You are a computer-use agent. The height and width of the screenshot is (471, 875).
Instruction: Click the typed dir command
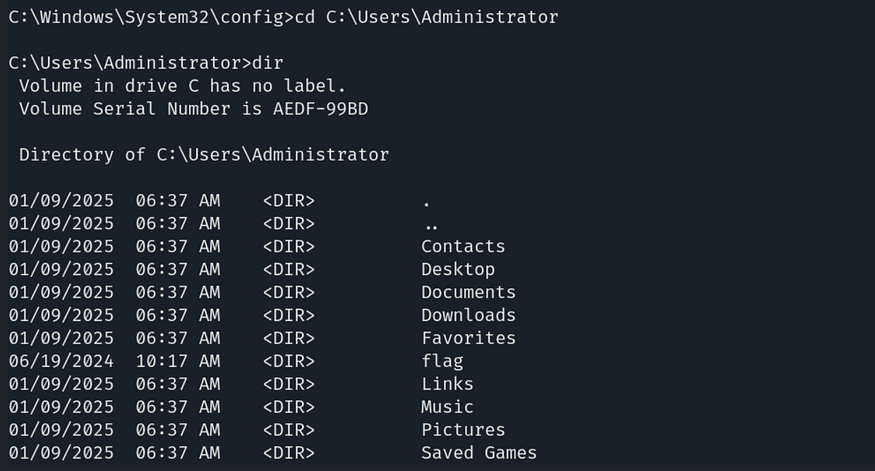(268, 63)
